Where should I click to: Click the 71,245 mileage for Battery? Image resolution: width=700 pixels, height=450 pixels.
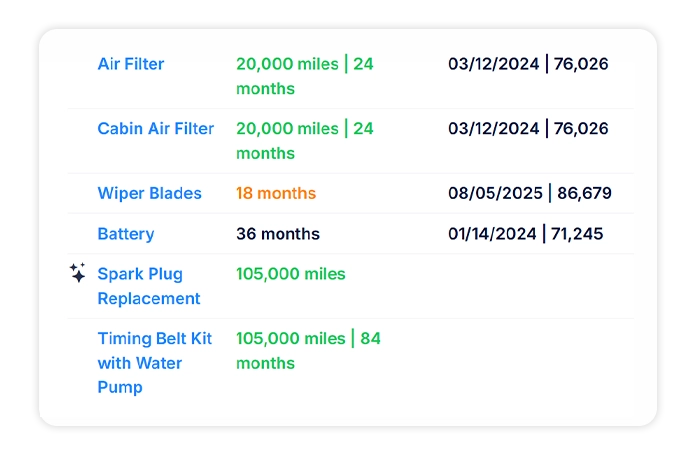(578, 234)
